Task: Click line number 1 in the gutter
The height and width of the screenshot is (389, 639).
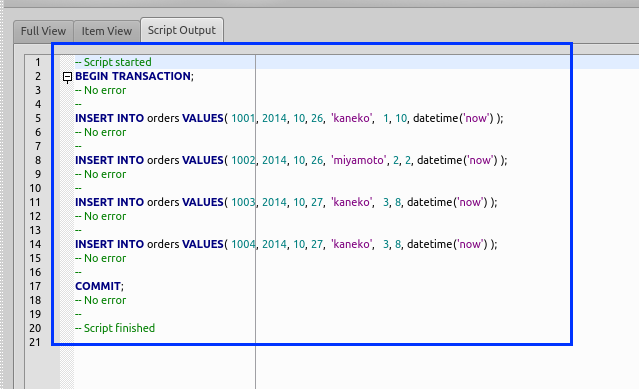Action: click(38, 62)
